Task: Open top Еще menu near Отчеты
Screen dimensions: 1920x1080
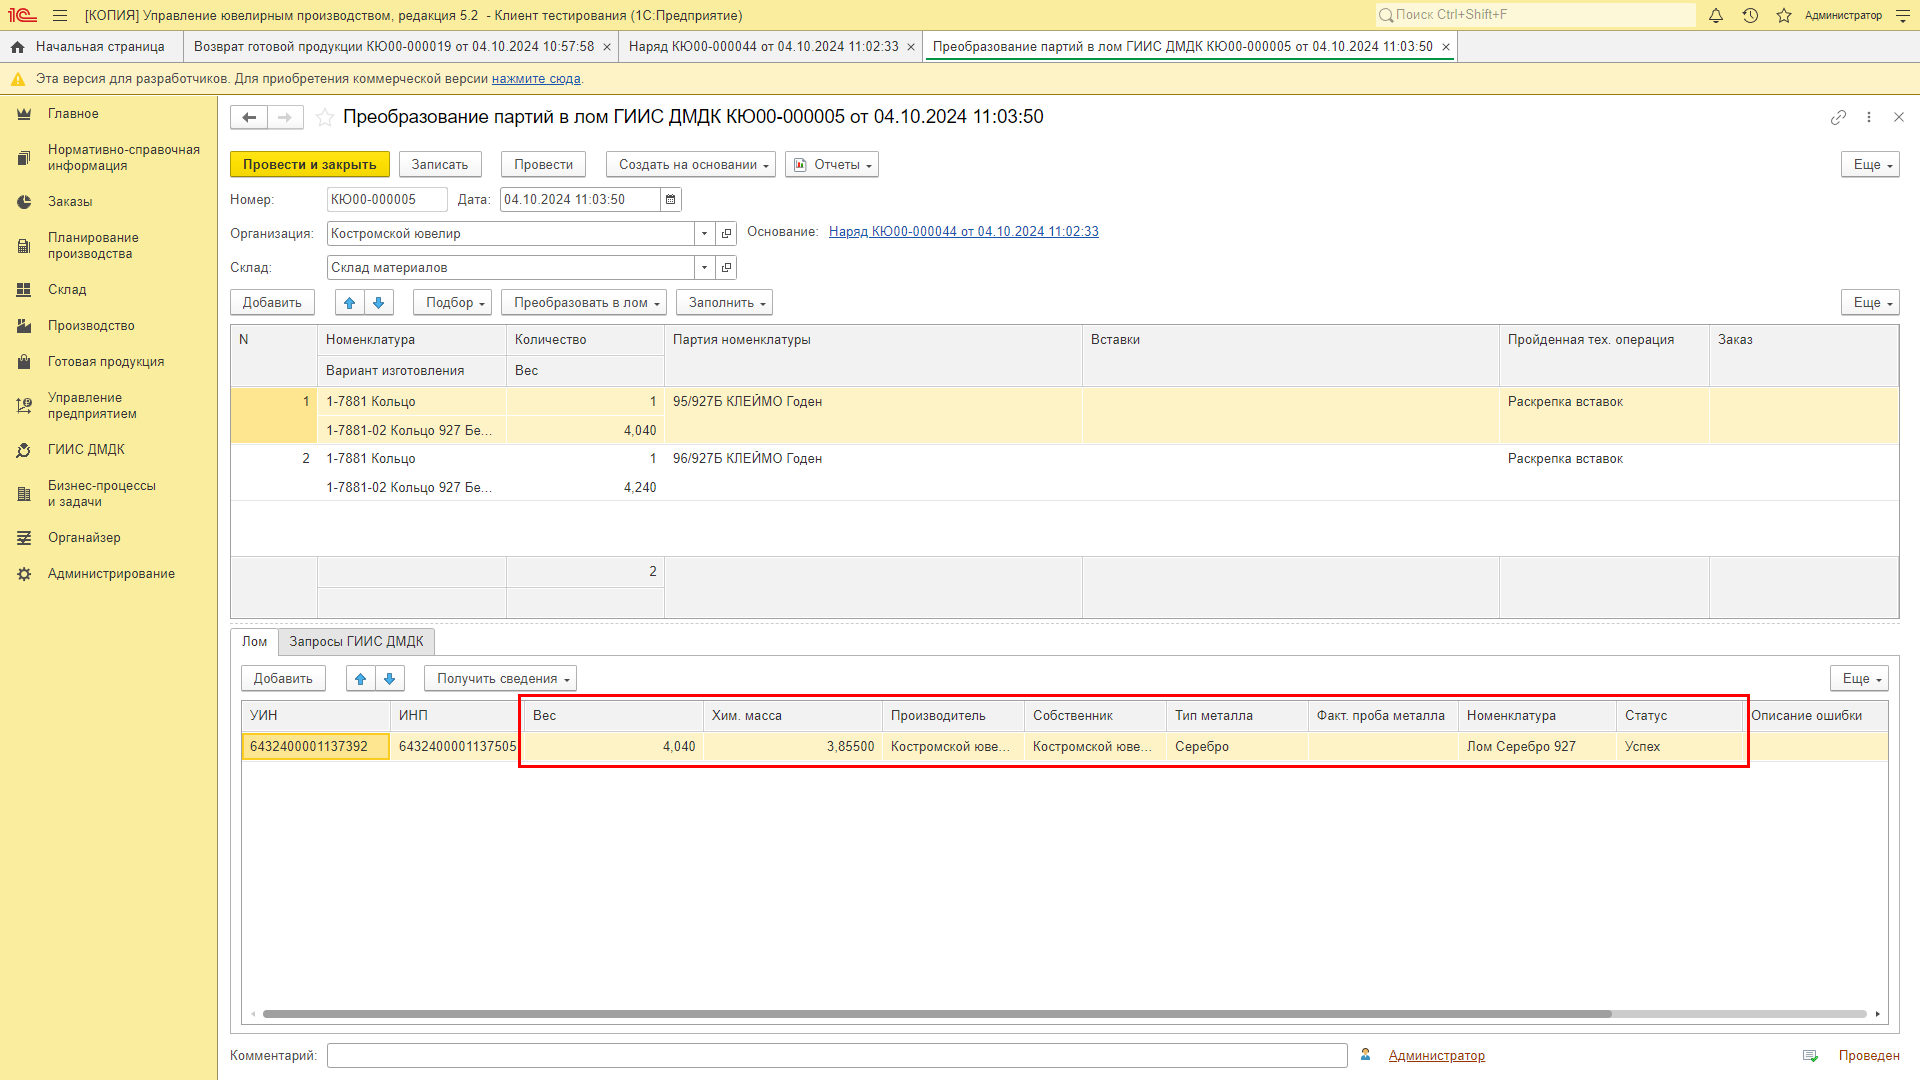Action: click(x=1870, y=165)
